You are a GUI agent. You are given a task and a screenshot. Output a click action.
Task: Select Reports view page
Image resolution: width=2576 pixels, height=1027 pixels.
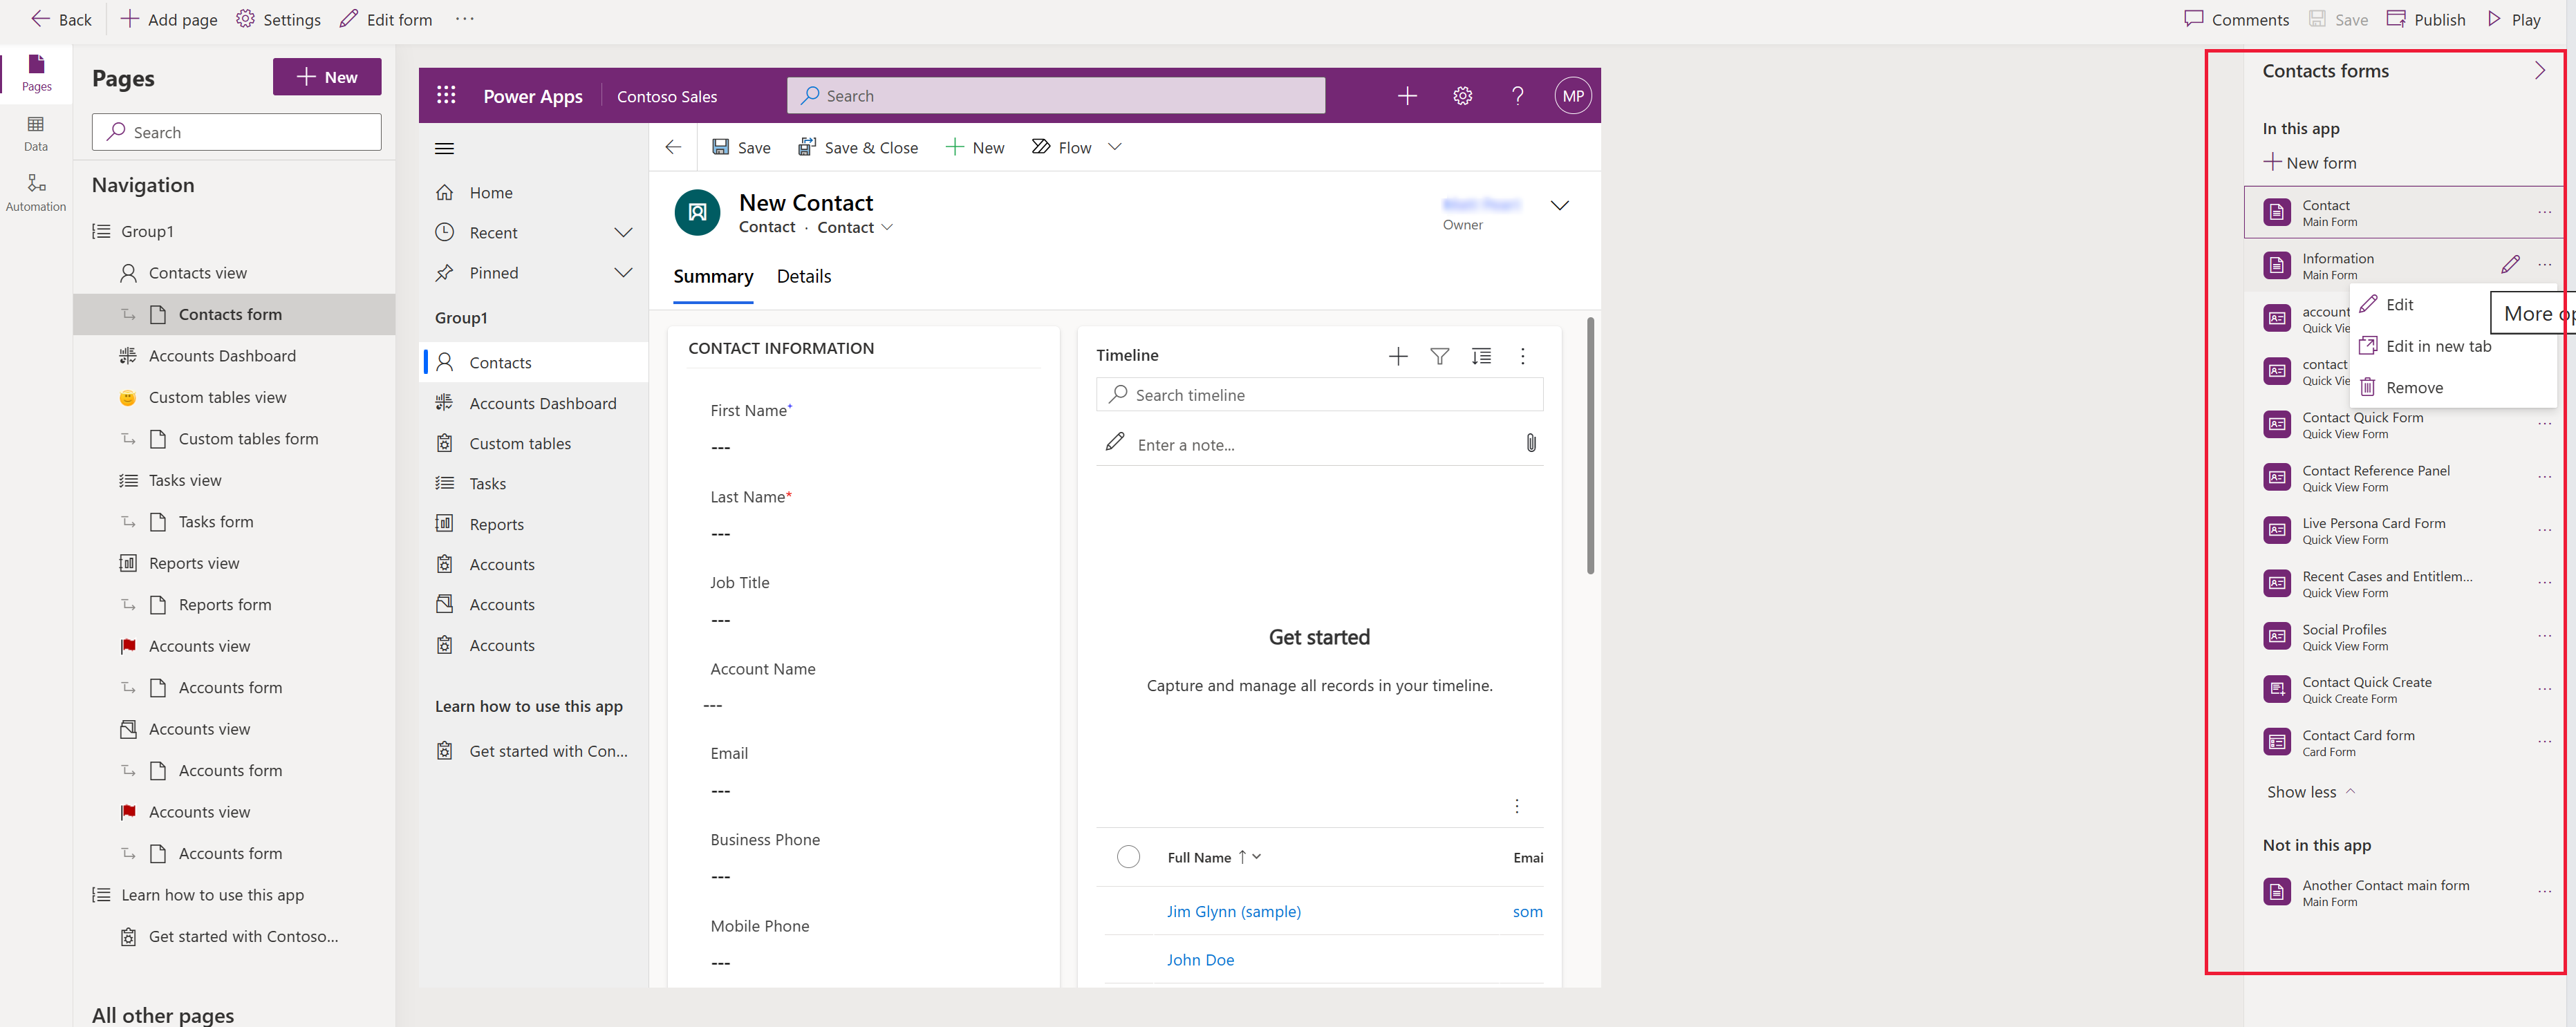(234, 563)
